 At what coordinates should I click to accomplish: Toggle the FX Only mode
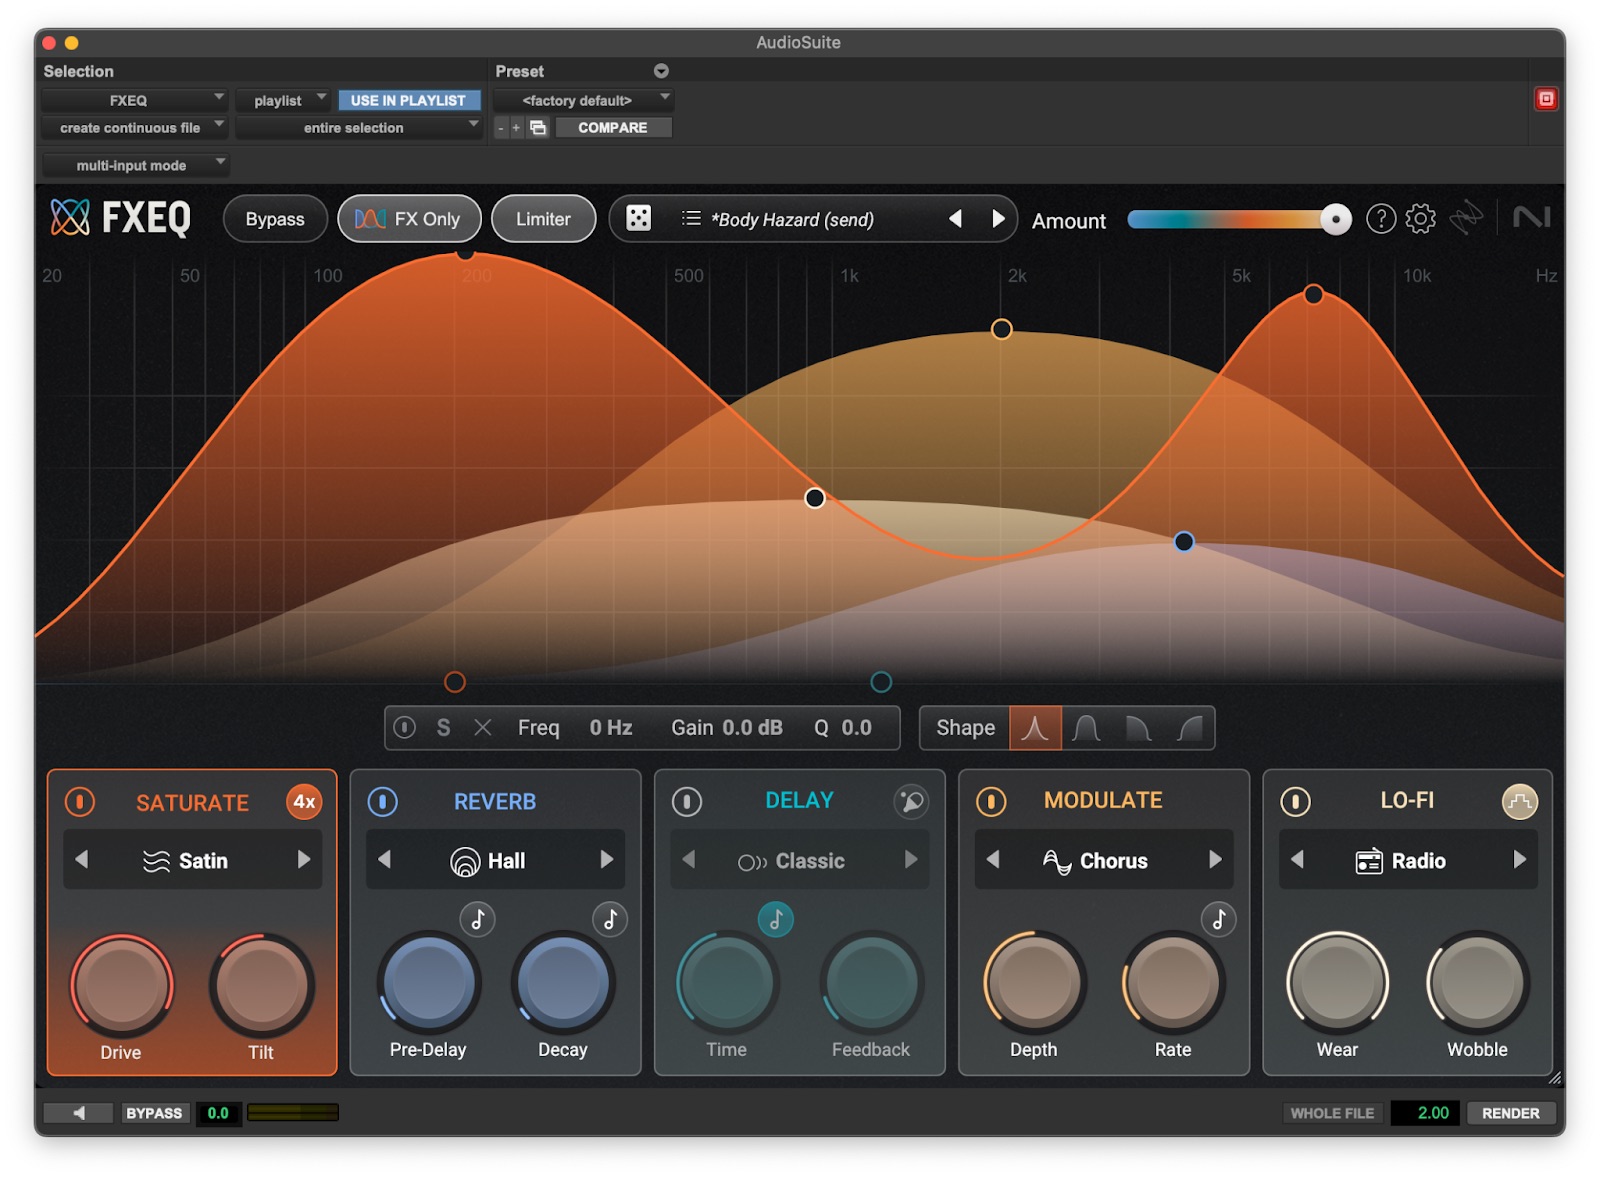409,218
